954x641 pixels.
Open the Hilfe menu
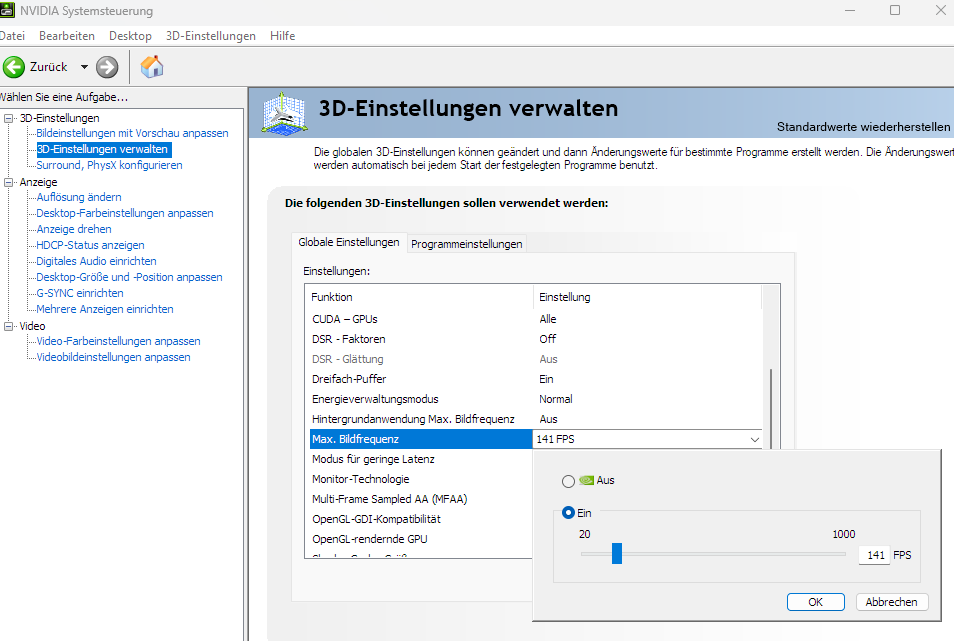[282, 35]
